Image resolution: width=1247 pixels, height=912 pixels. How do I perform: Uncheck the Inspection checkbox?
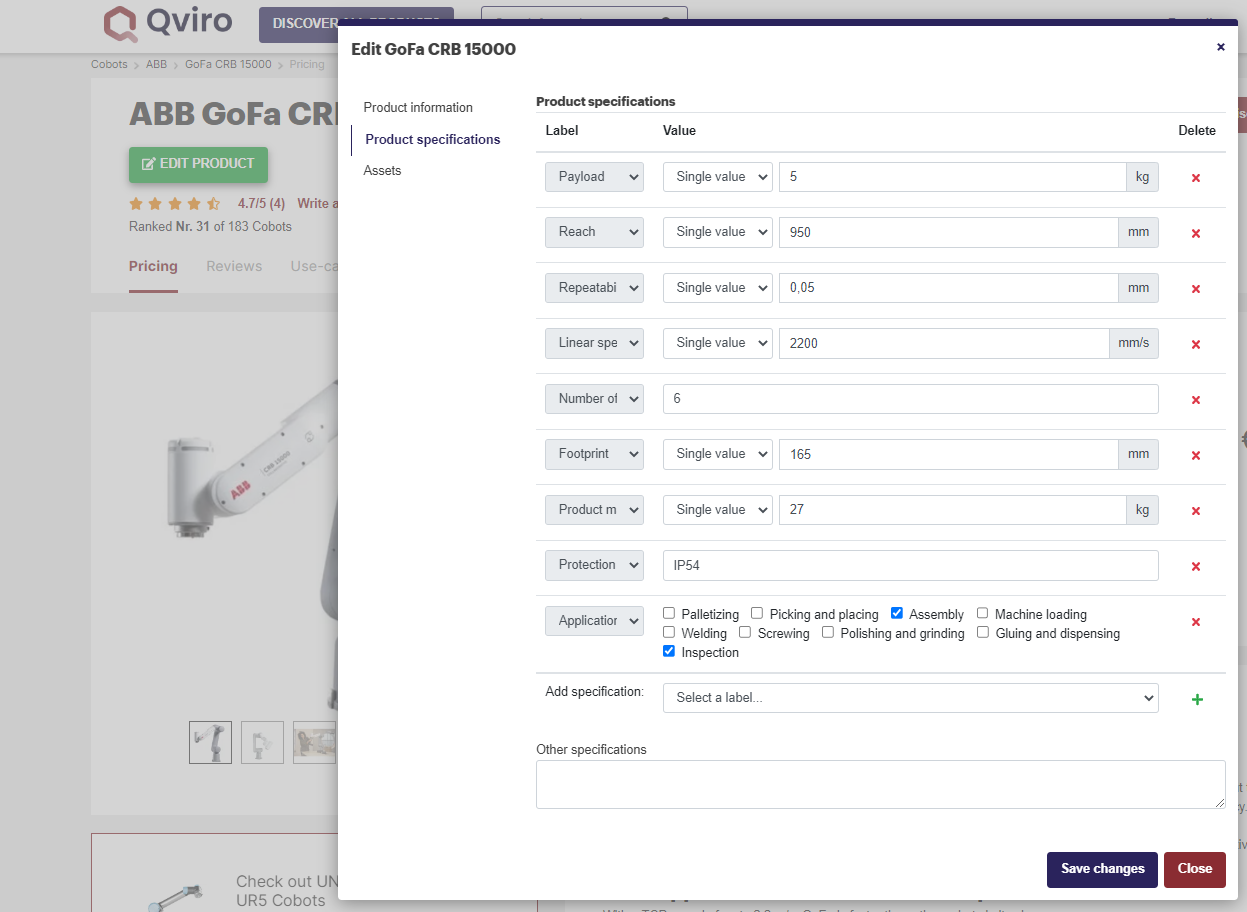(x=669, y=651)
